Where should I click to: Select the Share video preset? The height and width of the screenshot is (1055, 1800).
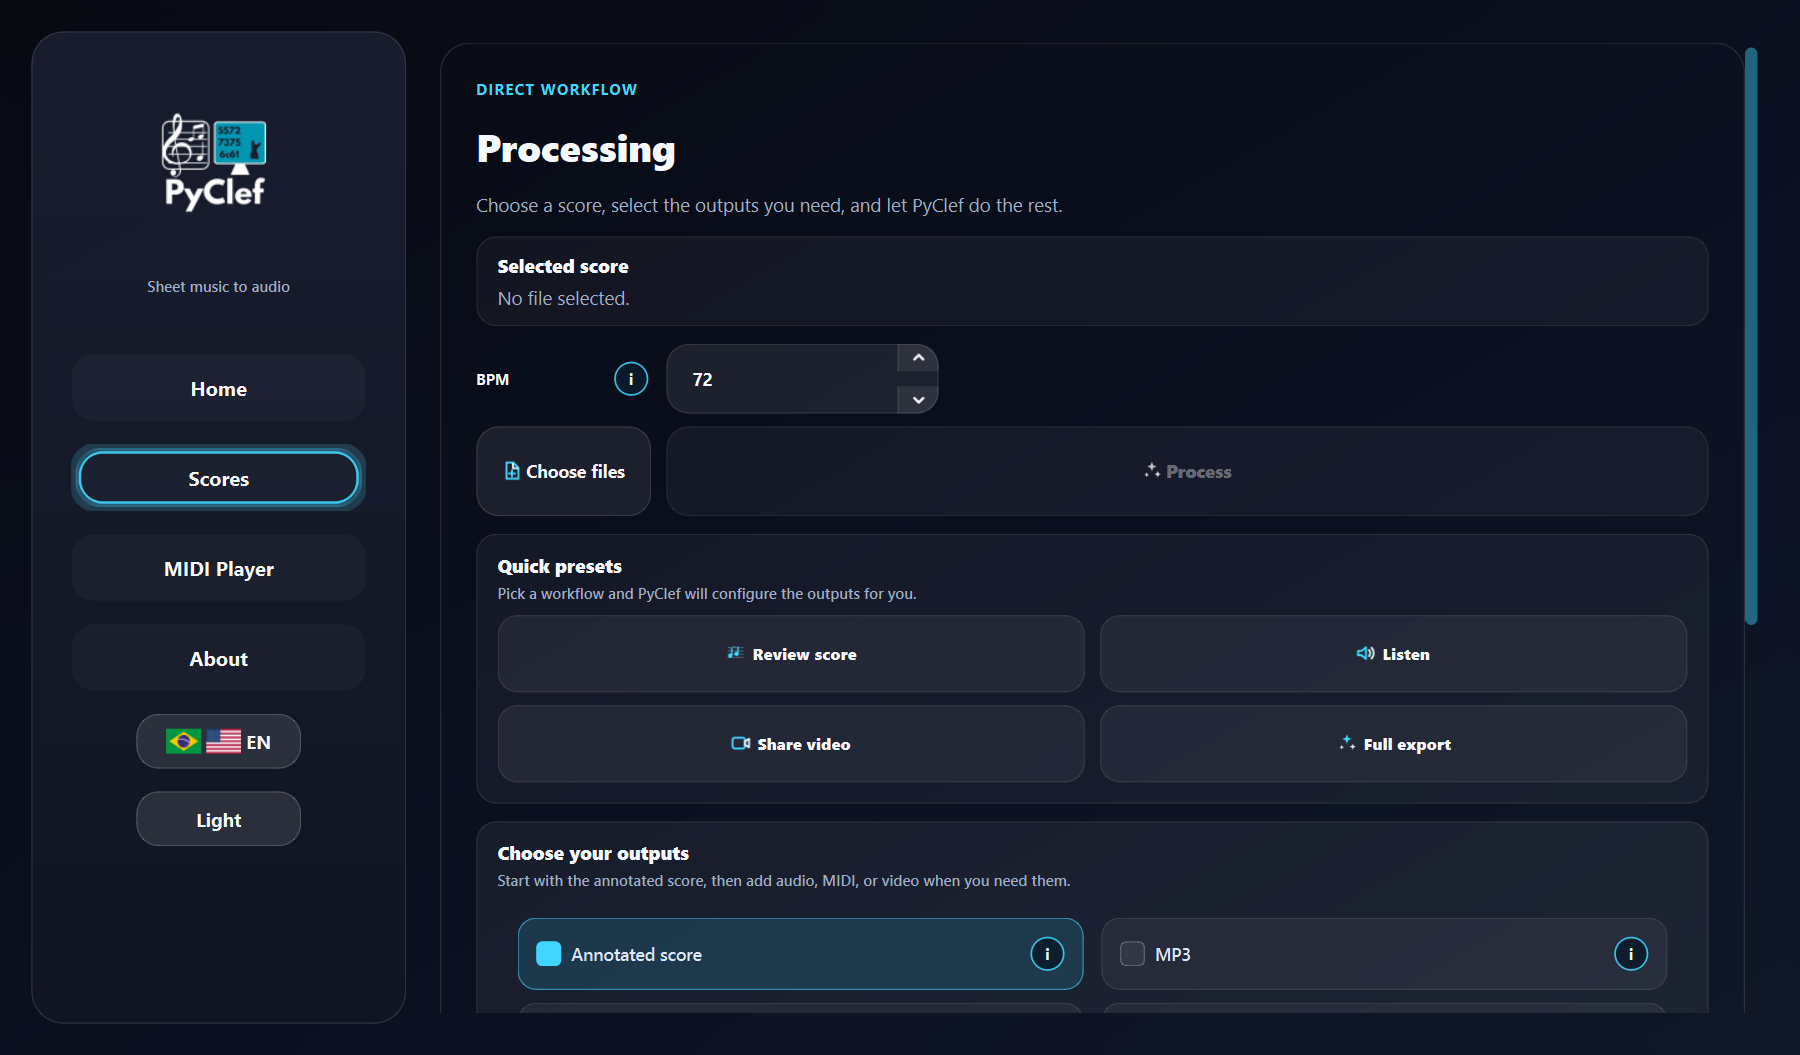pos(791,744)
